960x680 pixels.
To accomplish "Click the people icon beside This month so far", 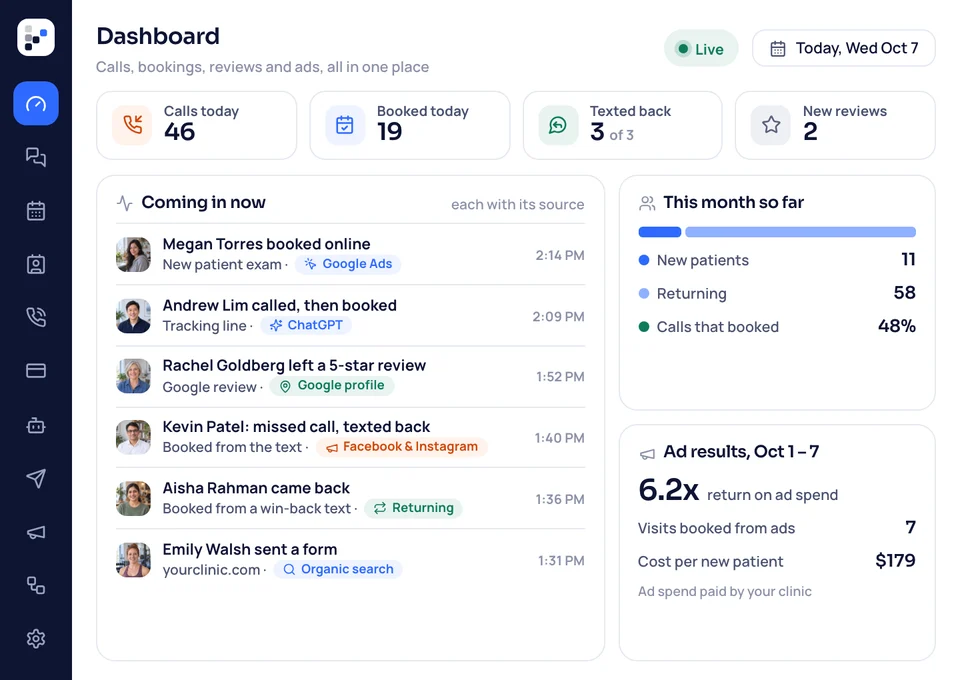I will pos(647,203).
